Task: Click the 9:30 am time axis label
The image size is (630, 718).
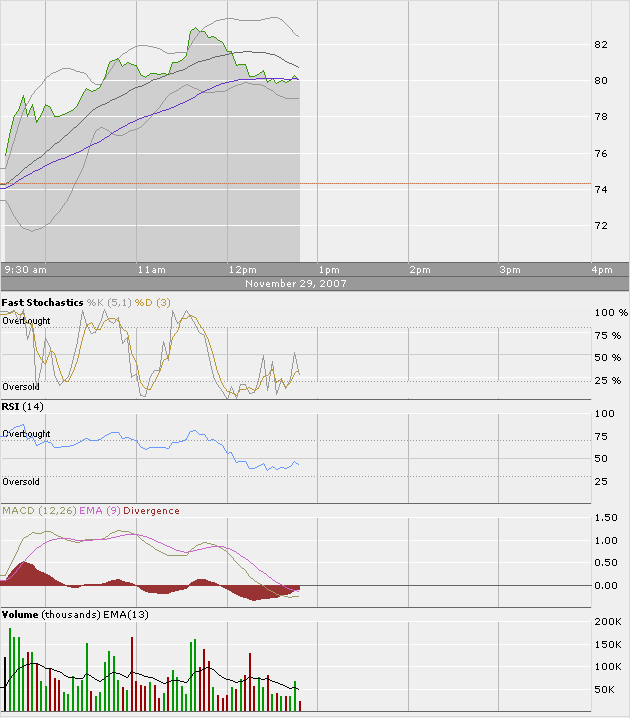Action: tap(26, 270)
